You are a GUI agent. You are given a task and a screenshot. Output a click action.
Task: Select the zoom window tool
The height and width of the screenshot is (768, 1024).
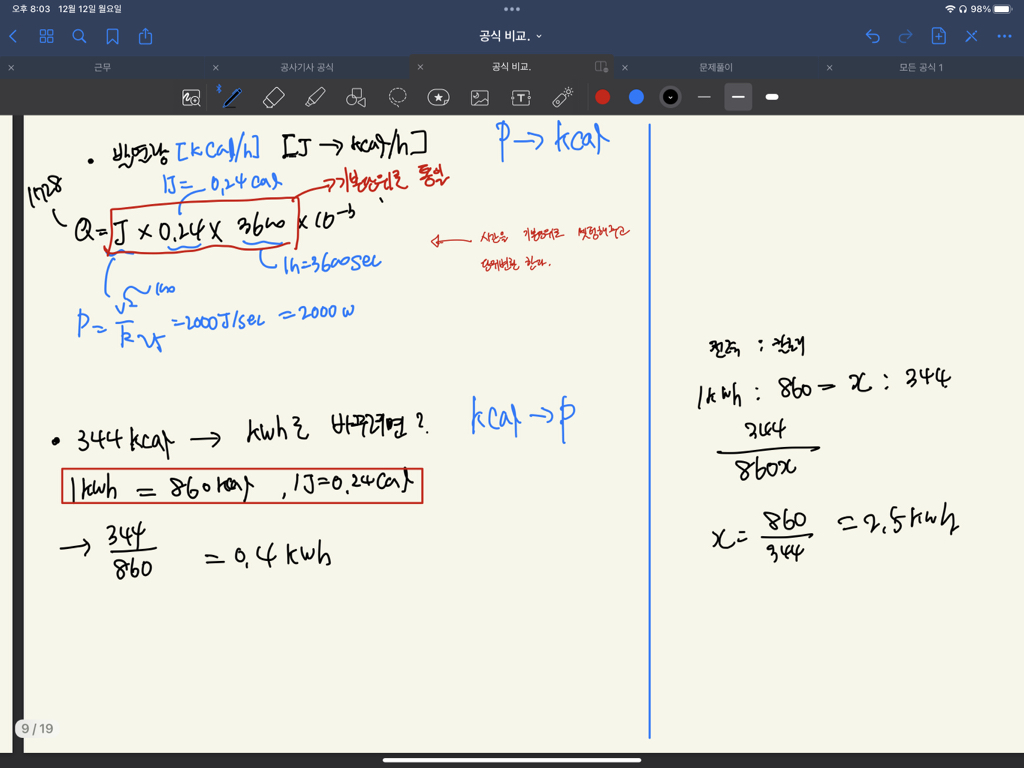pos(191,98)
